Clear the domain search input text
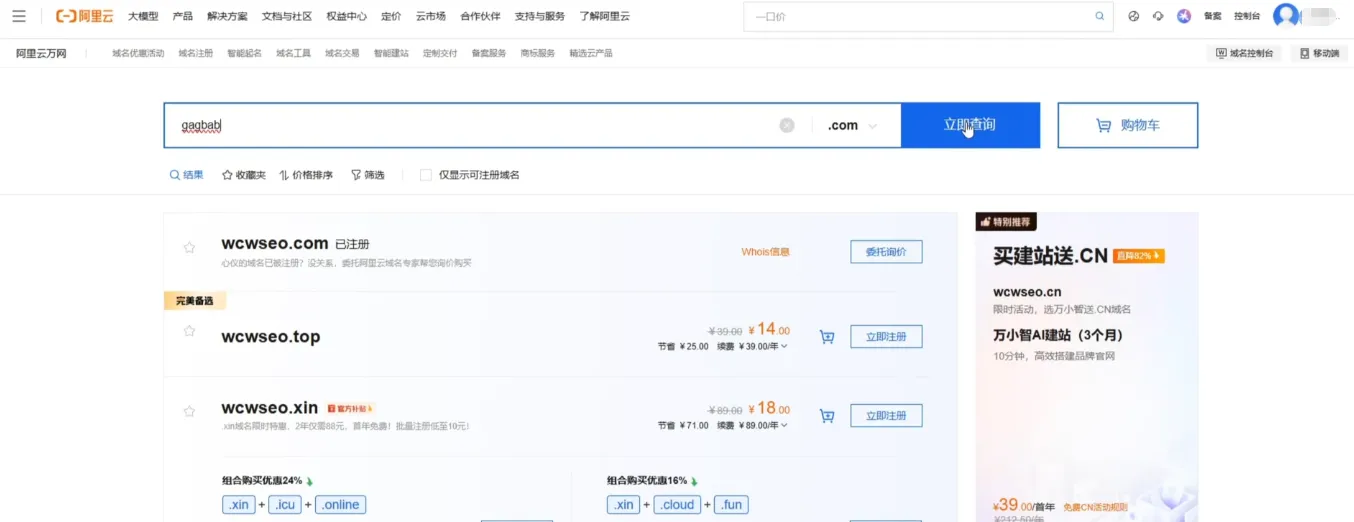Image resolution: width=1354 pixels, height=522 pixels. [x=787, y=125]
